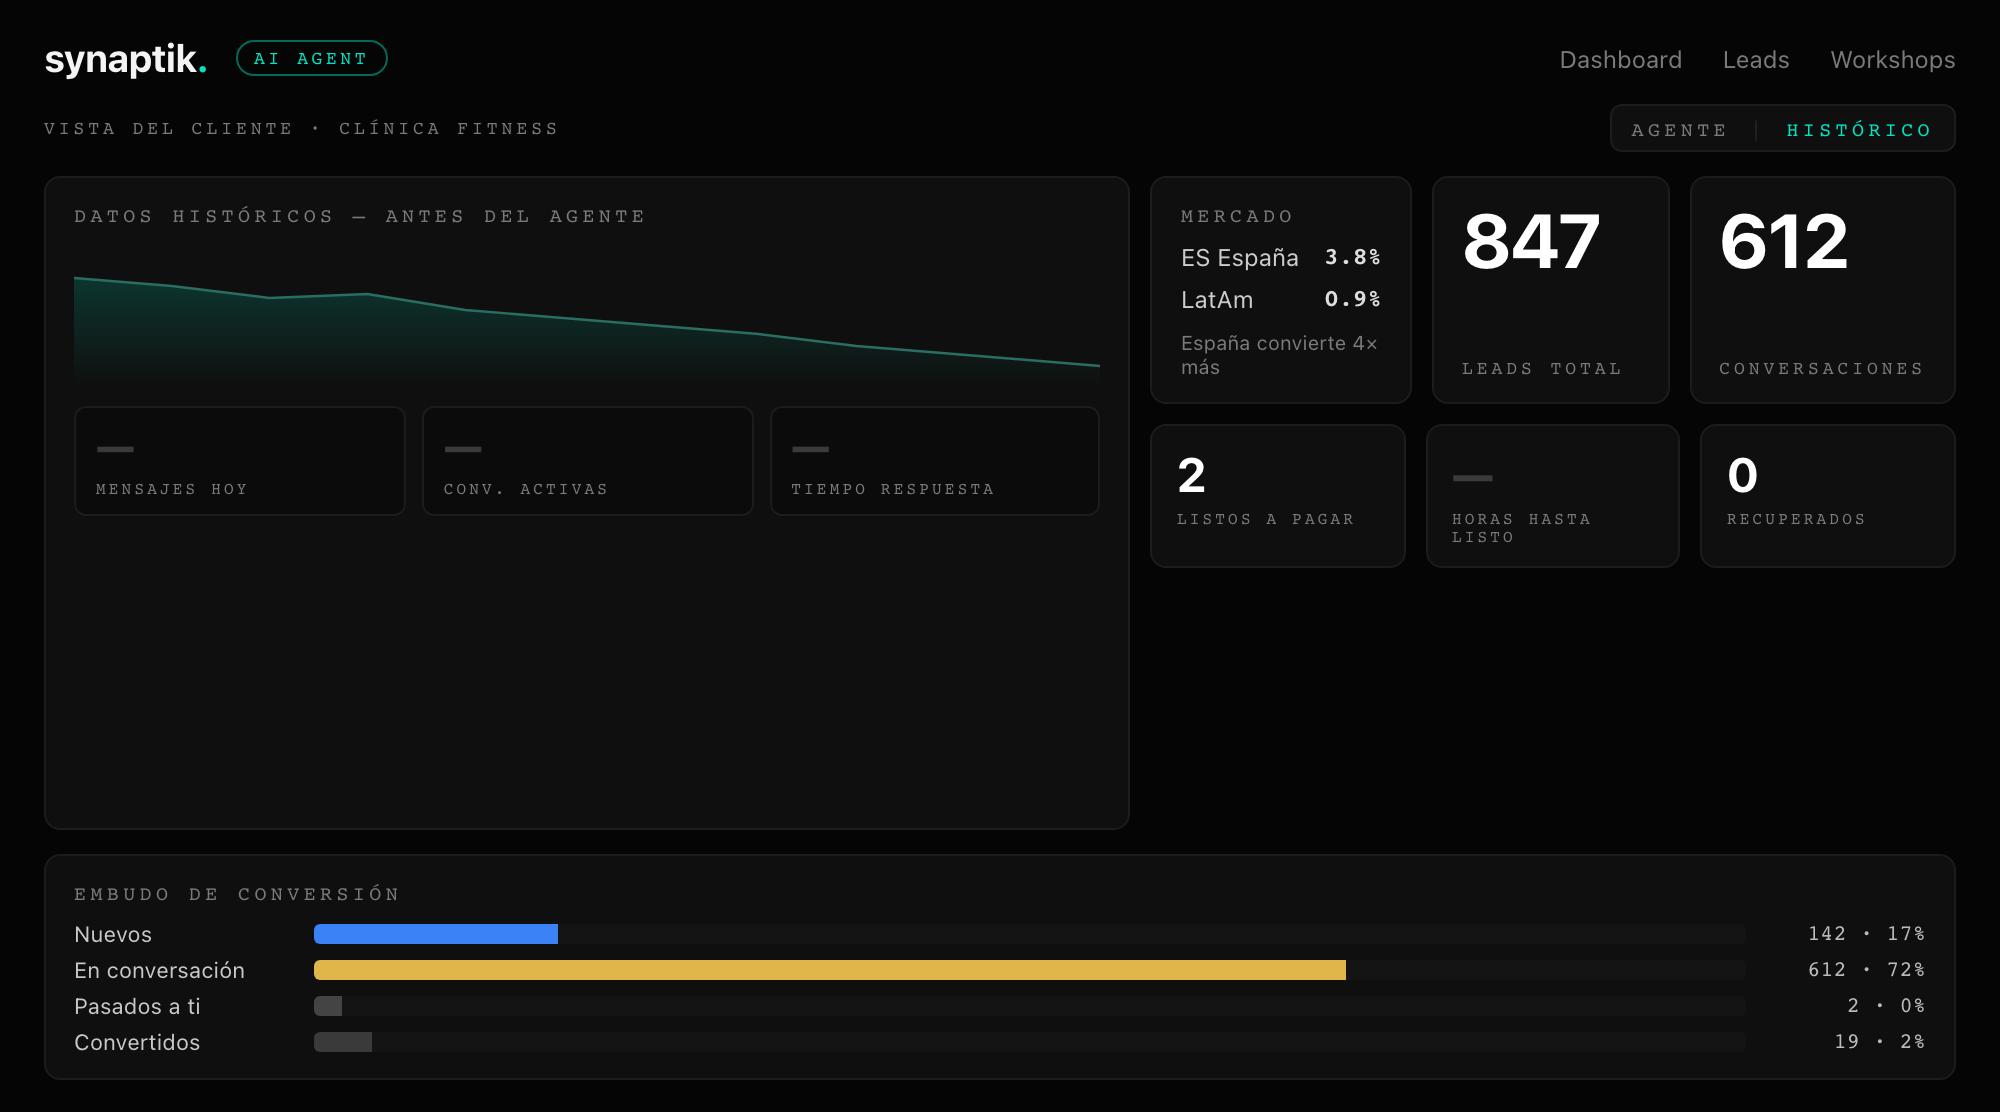Click the Nuevos funnel label
The width and height of the screenshot is (2000, 1112).
click(x=113, y=934)
